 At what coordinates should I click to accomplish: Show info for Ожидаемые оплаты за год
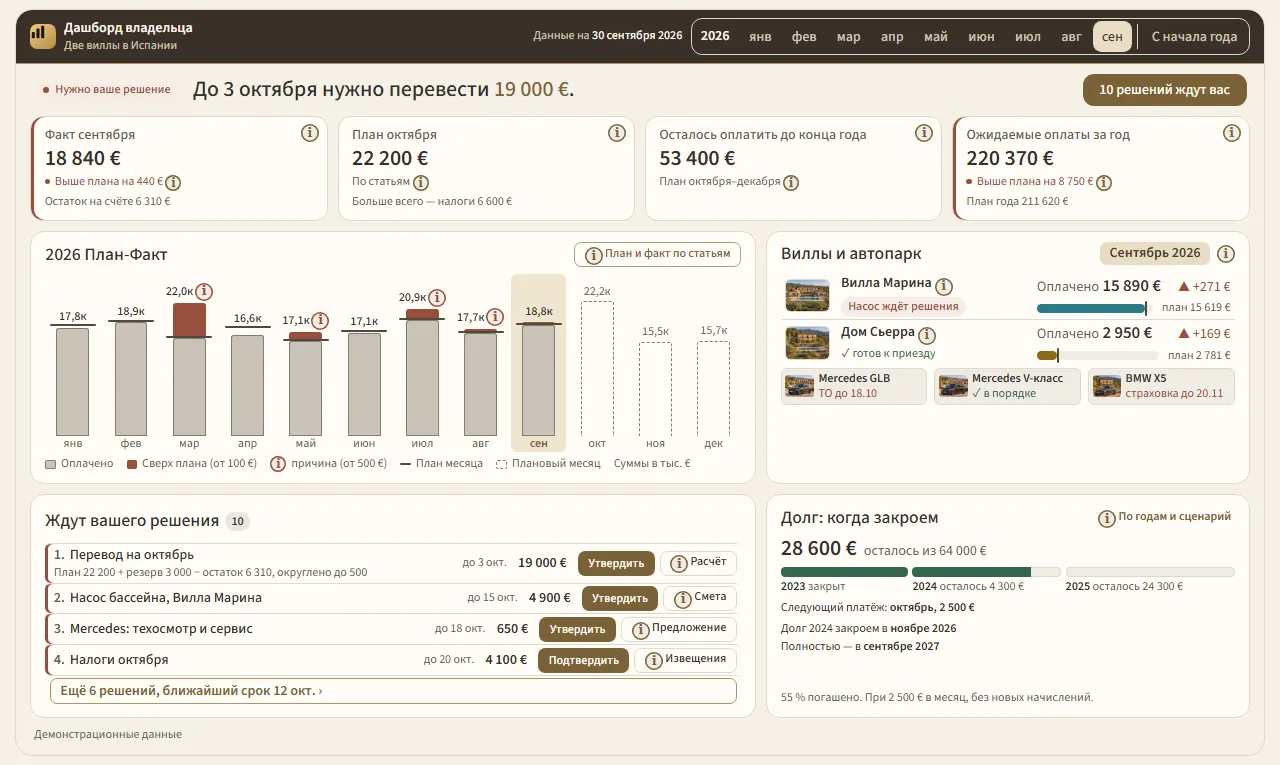pos(1231,133)
